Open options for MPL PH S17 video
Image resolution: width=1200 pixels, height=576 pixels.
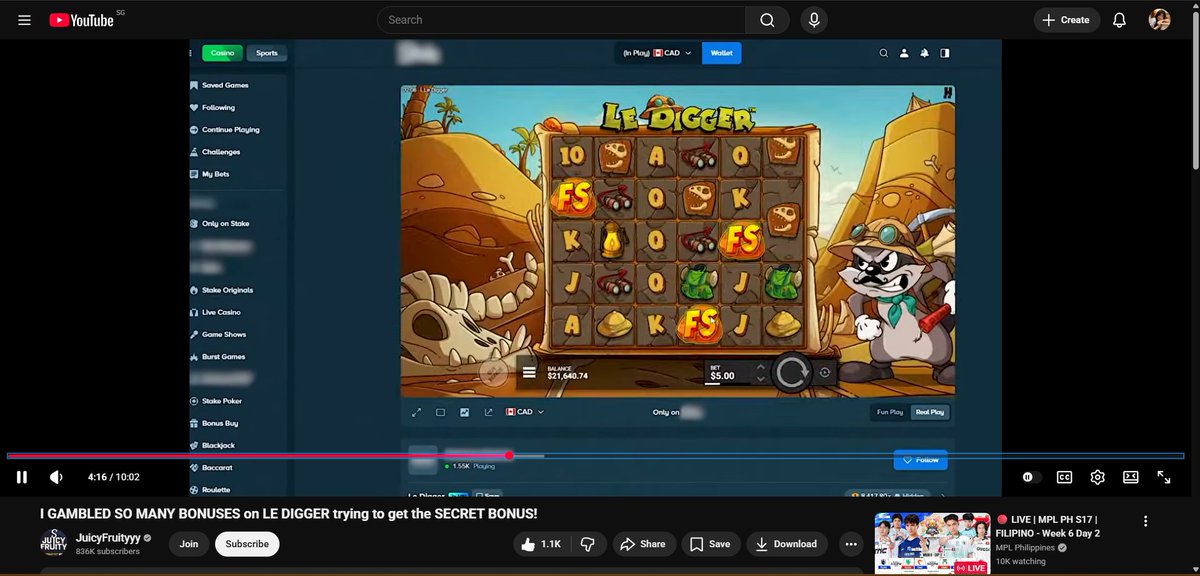(x=1146, y=522)
